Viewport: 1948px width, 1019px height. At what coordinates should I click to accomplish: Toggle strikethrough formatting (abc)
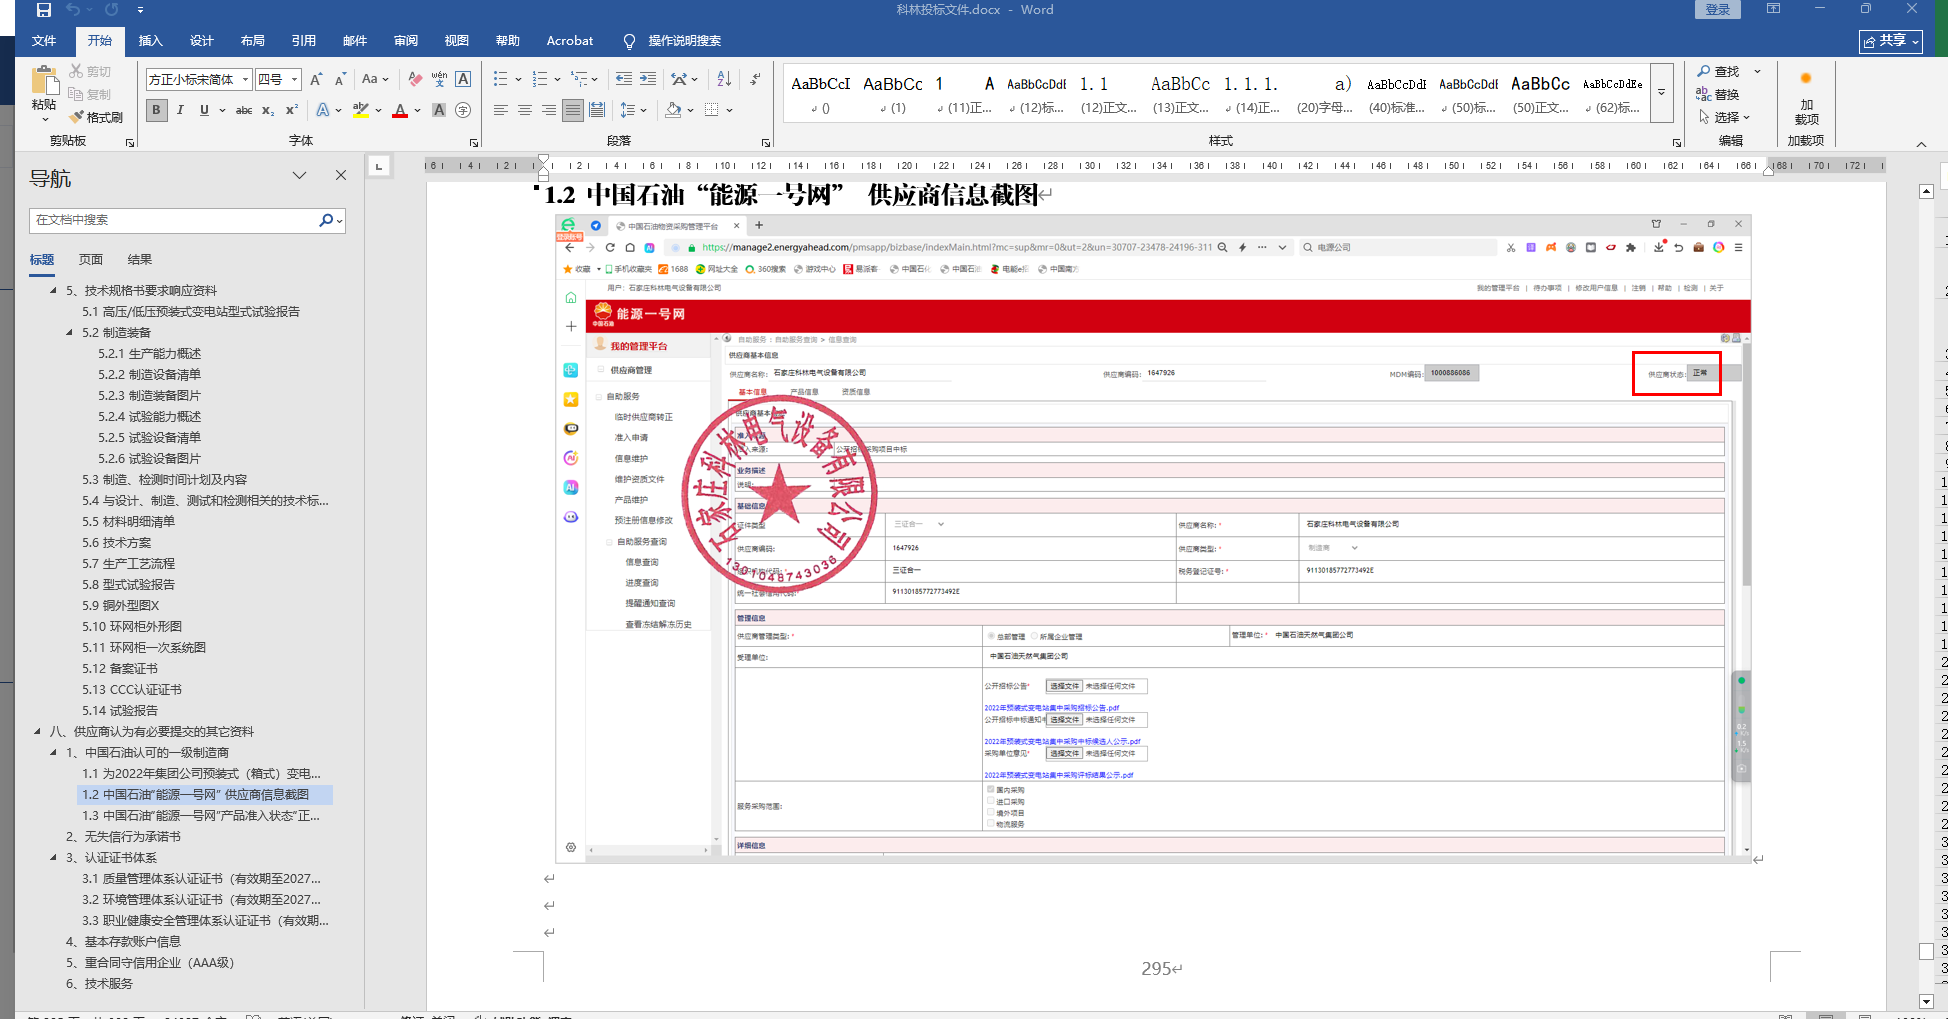click(x=244, y=110)
